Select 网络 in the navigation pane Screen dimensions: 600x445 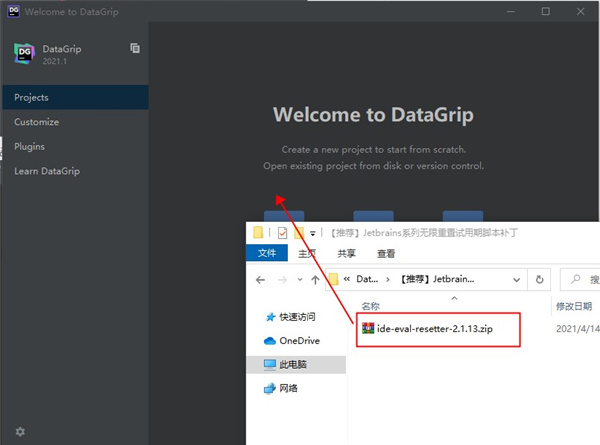(288, 388)
